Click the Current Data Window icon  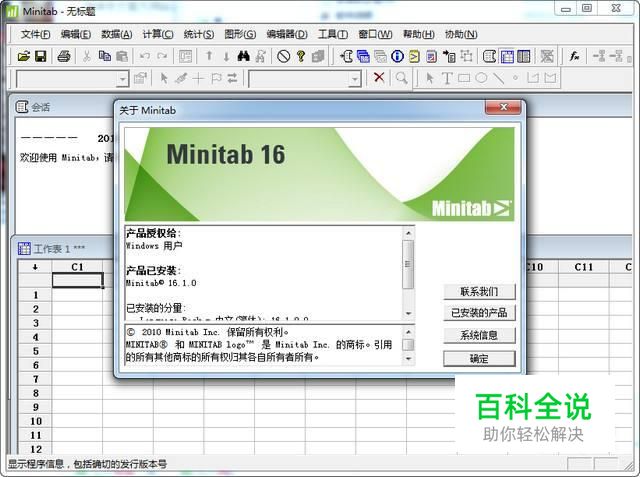pos(507,56)
